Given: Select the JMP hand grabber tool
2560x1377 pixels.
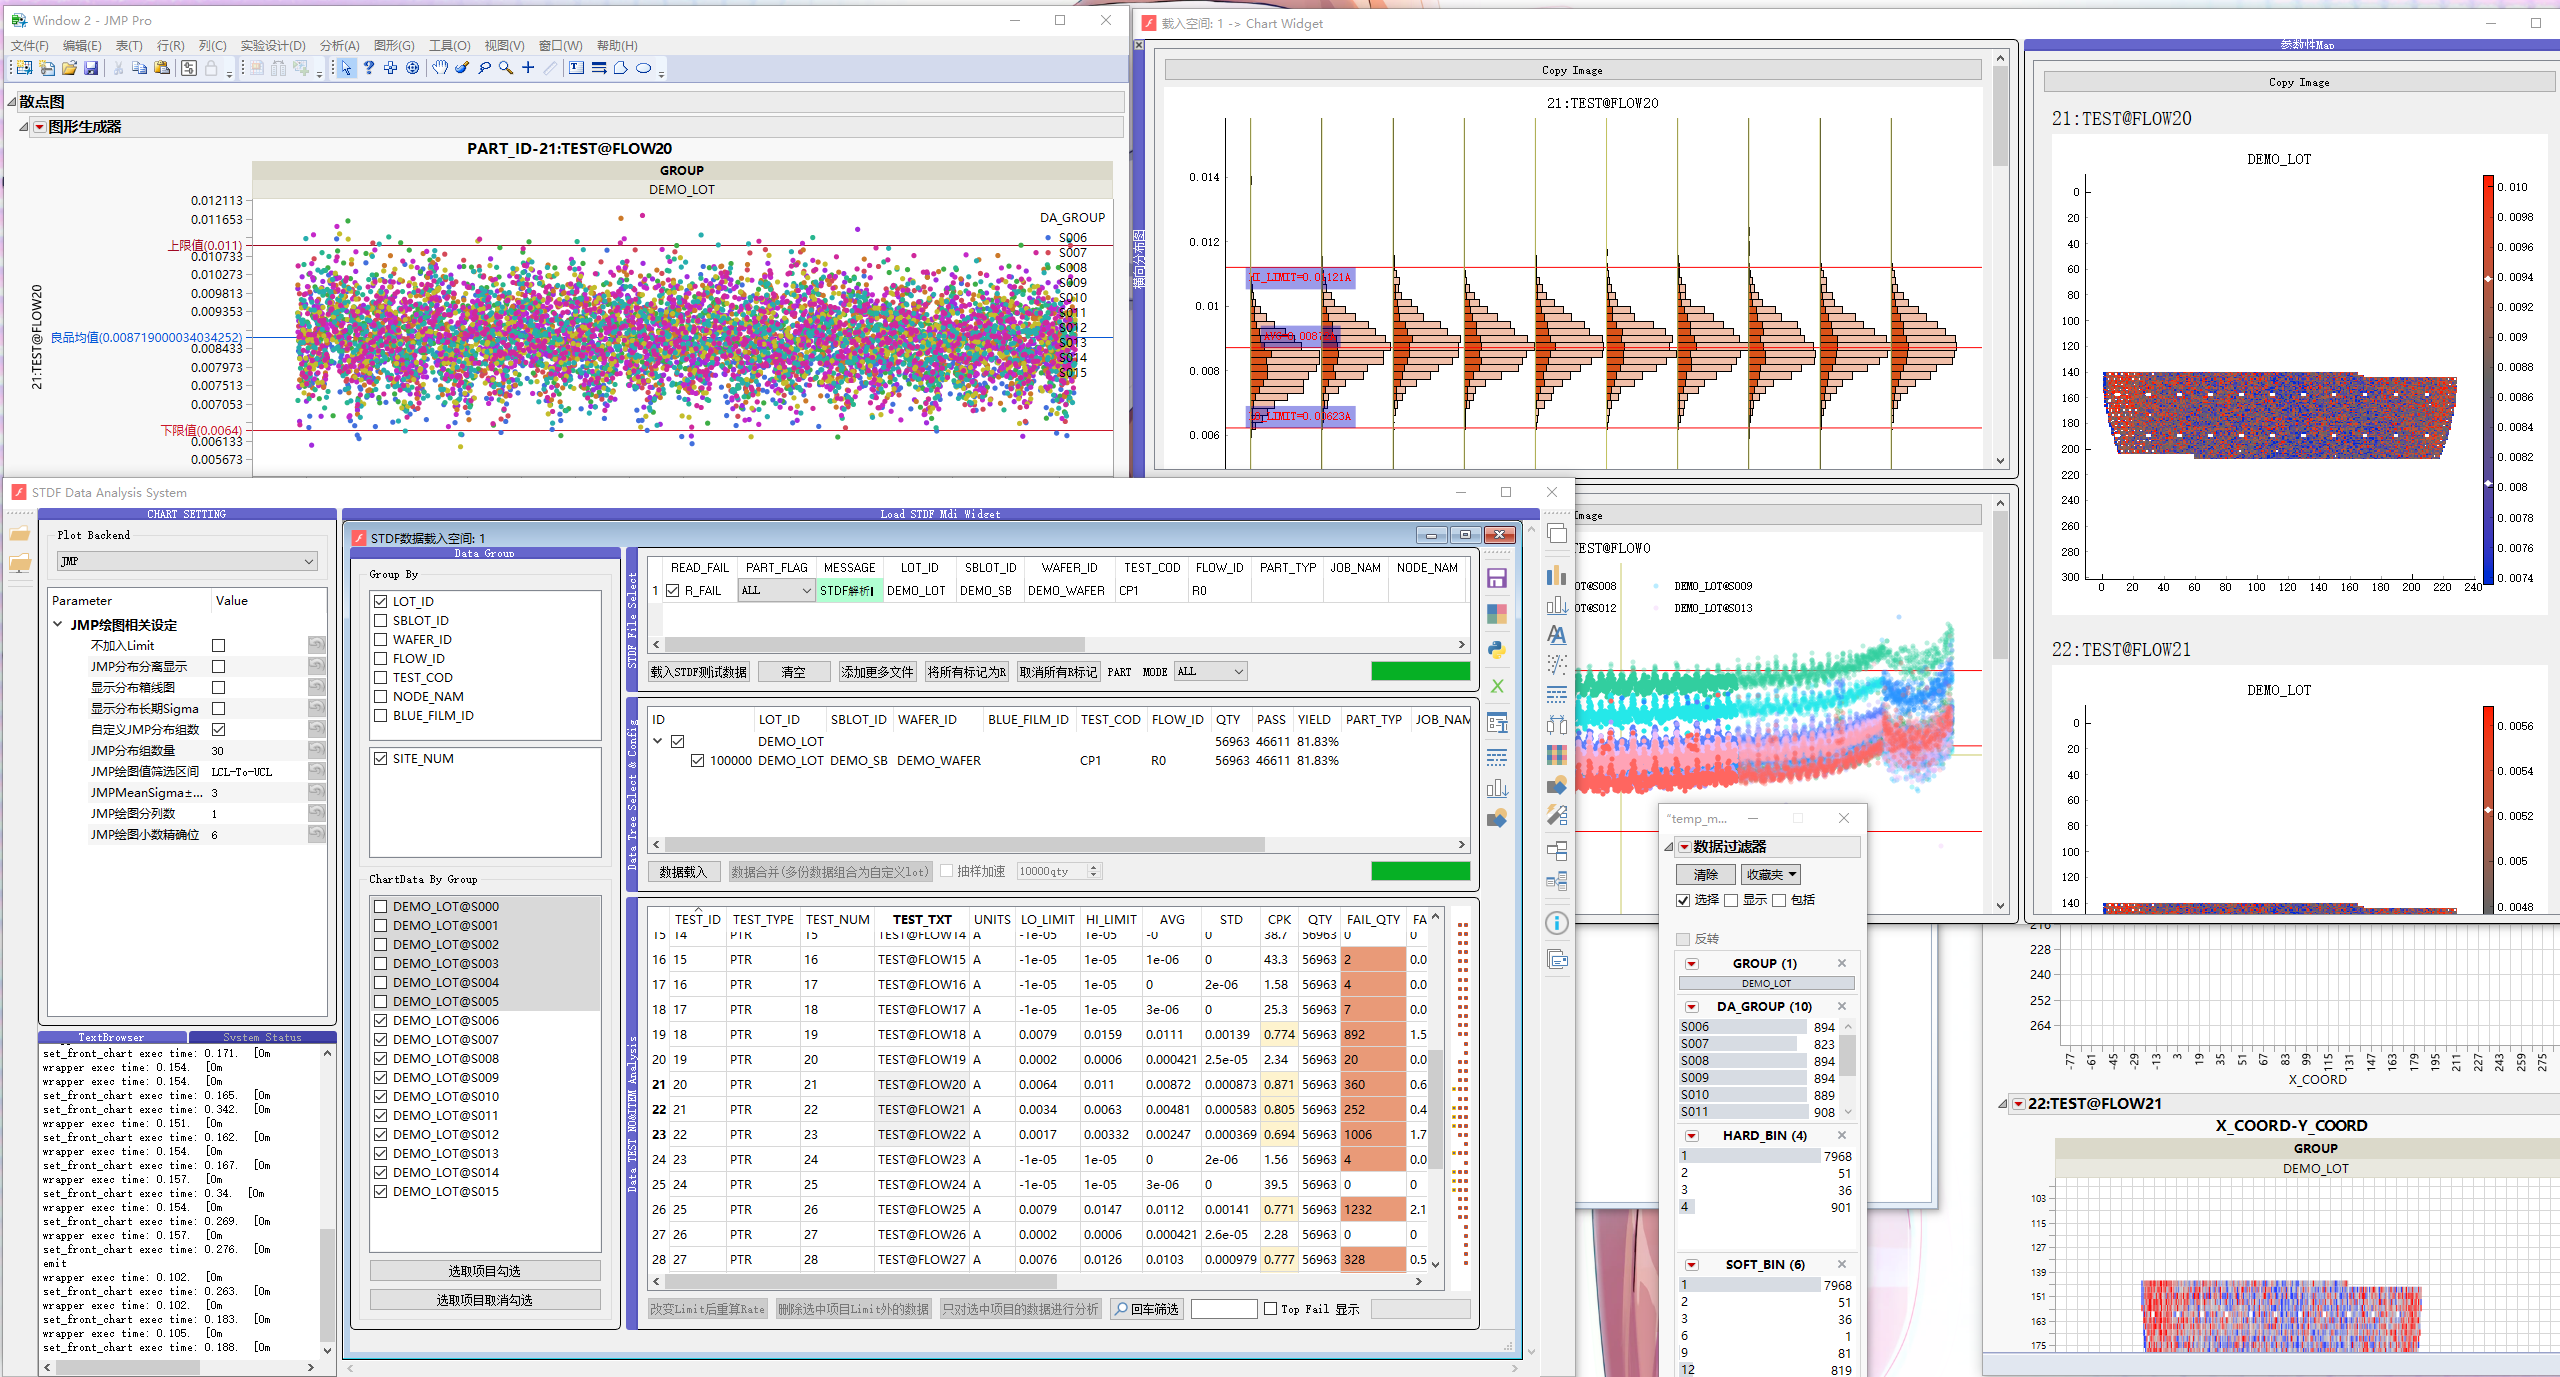Looking at the screenshot, I should [x=440, y=68].
